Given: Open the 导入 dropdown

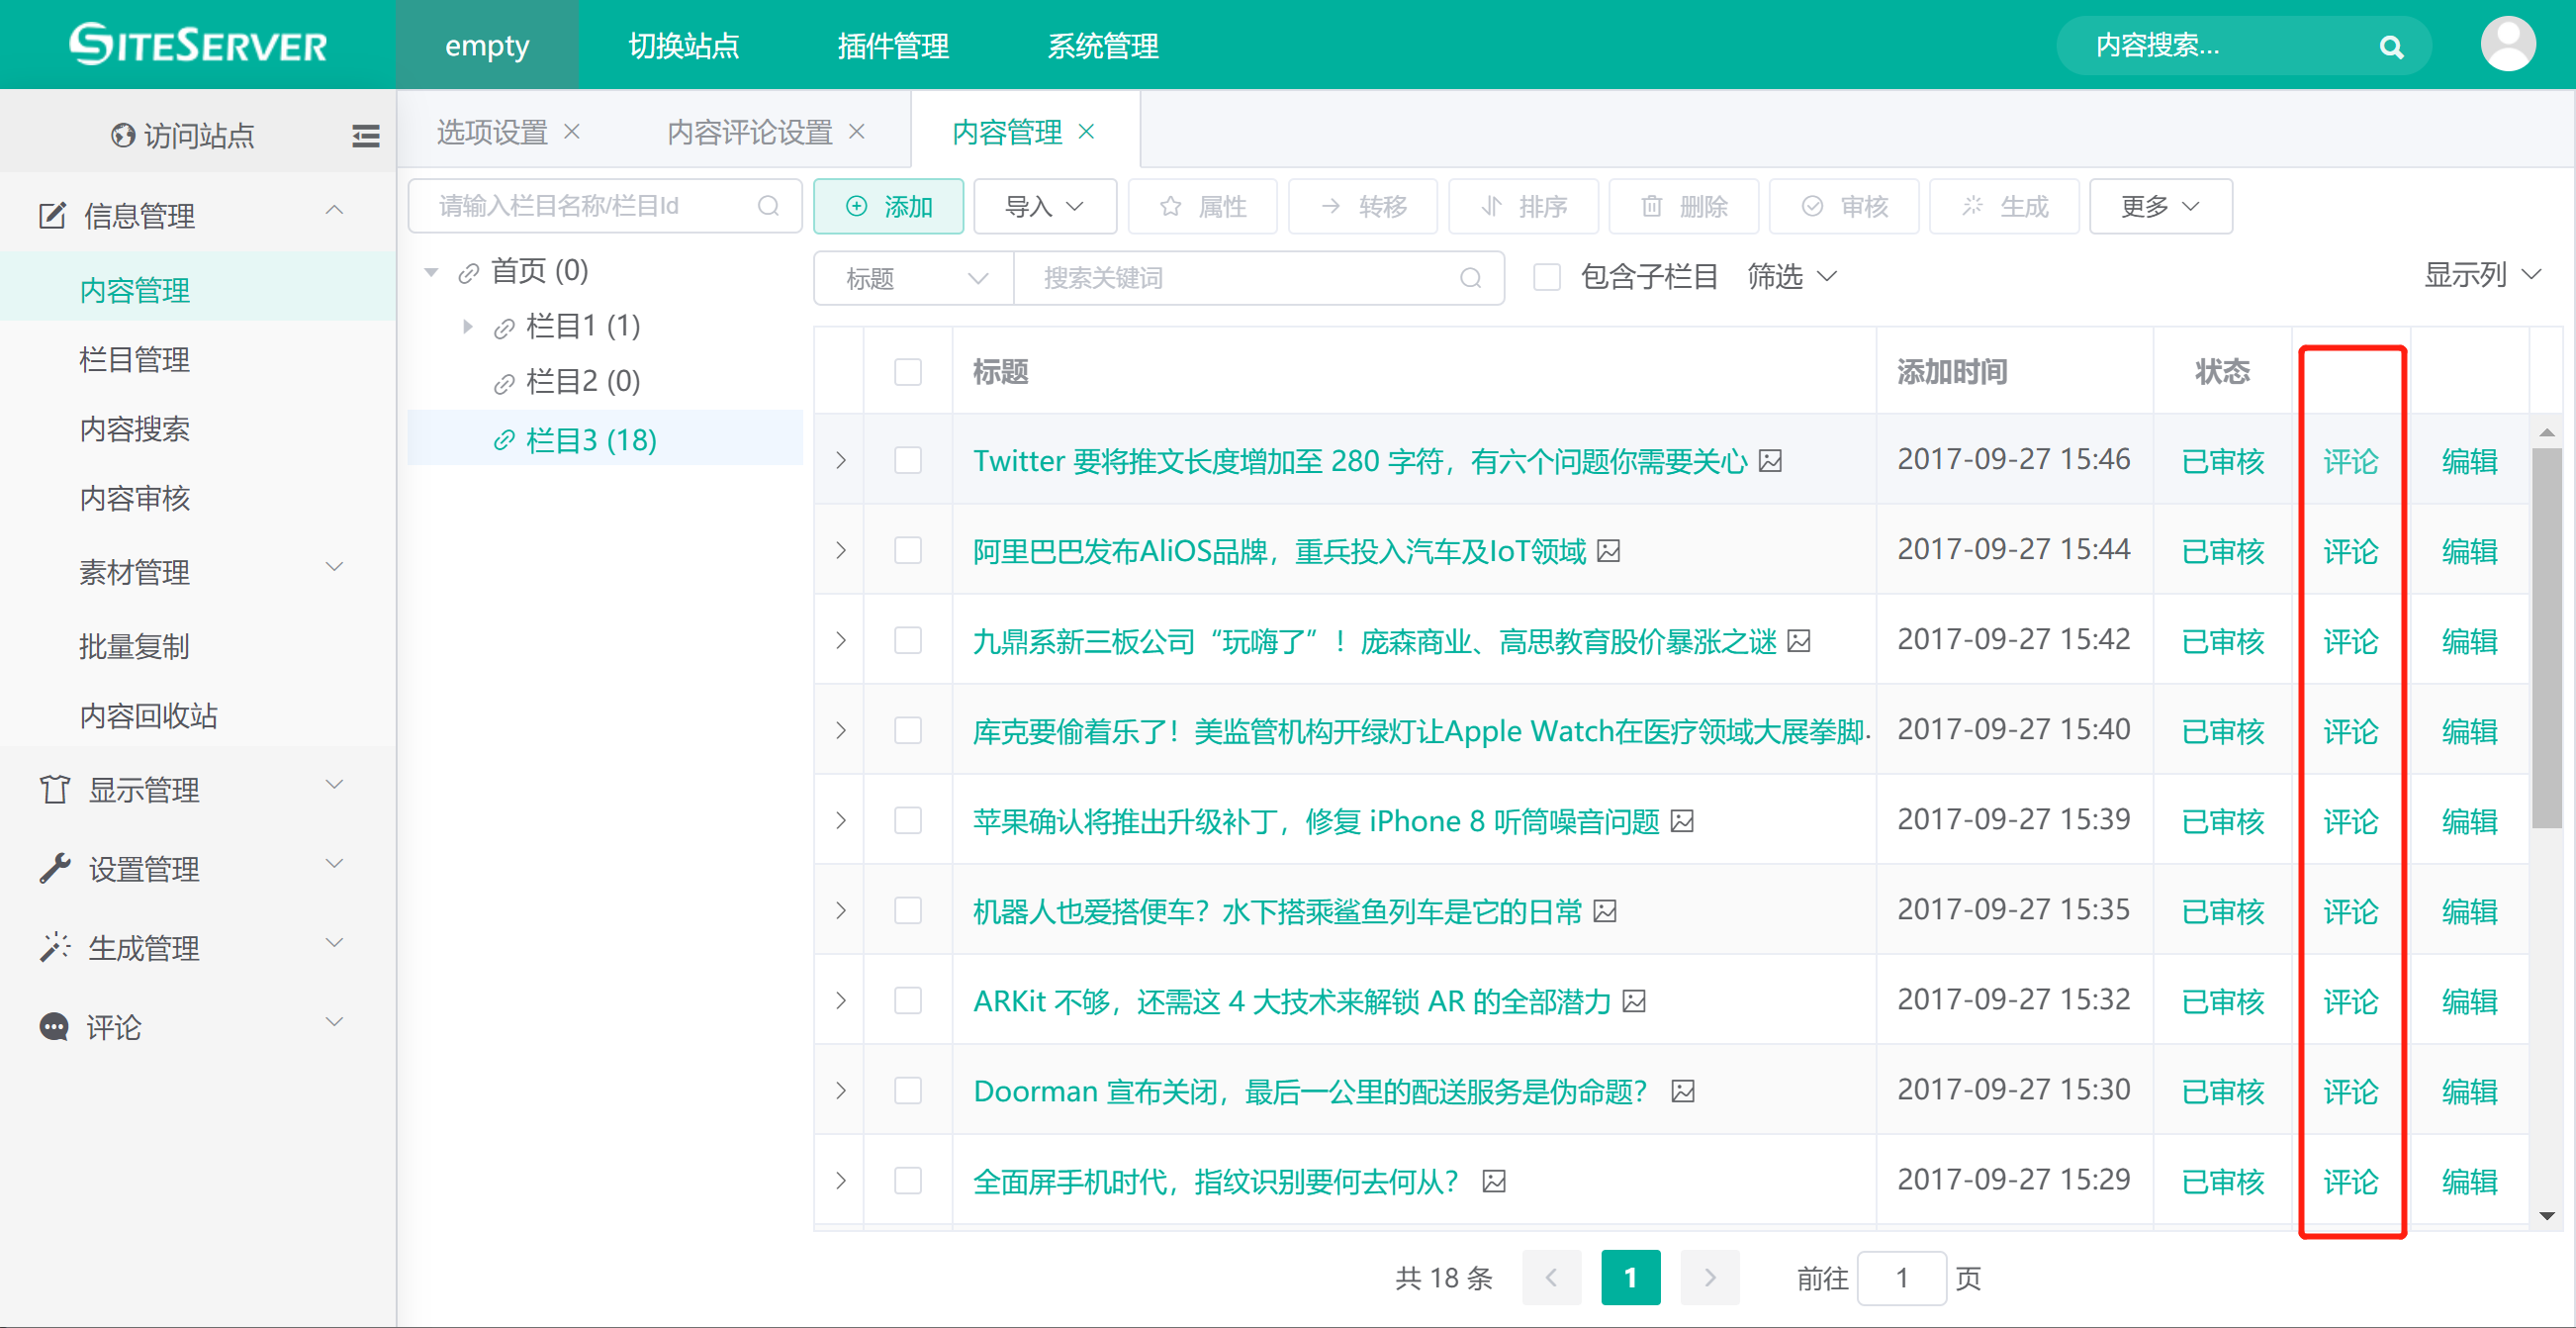Looking at the screenshot, I should click(x=1044, y=207).
